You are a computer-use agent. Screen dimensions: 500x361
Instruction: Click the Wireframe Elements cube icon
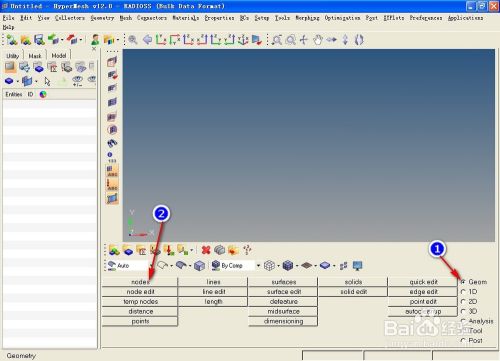pyautogui.click(x=269, y=266)
